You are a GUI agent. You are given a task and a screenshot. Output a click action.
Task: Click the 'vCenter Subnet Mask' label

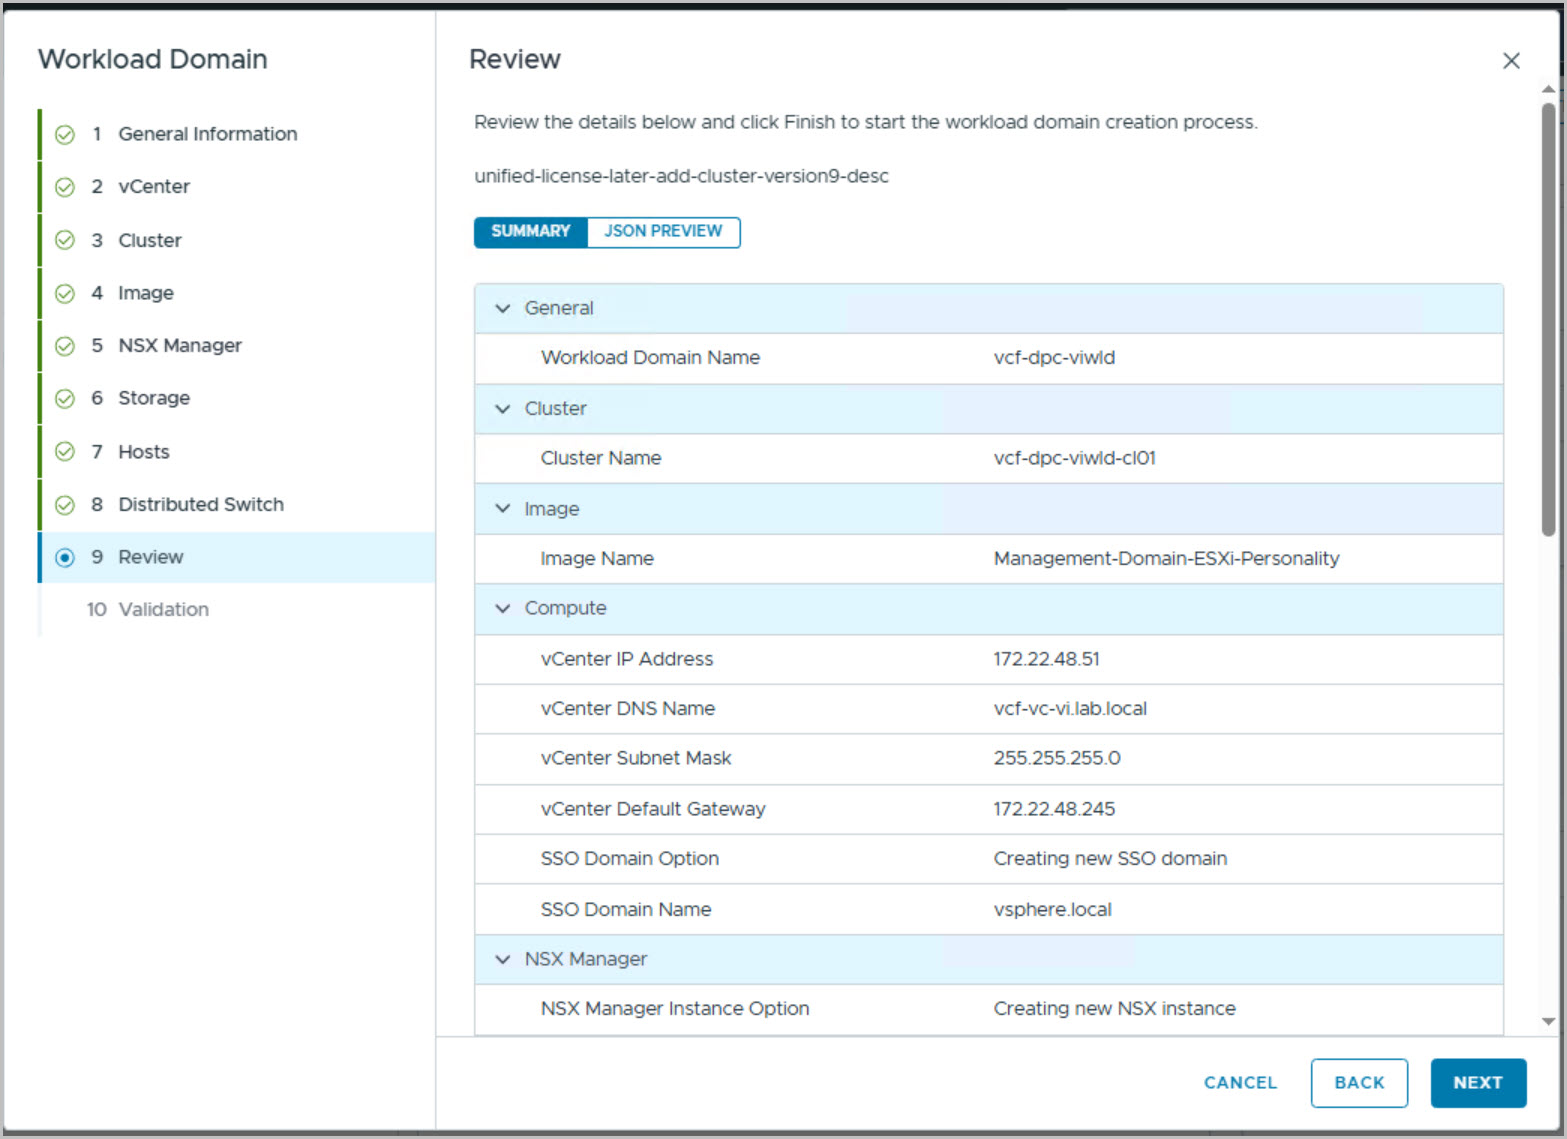coord(636,758)
